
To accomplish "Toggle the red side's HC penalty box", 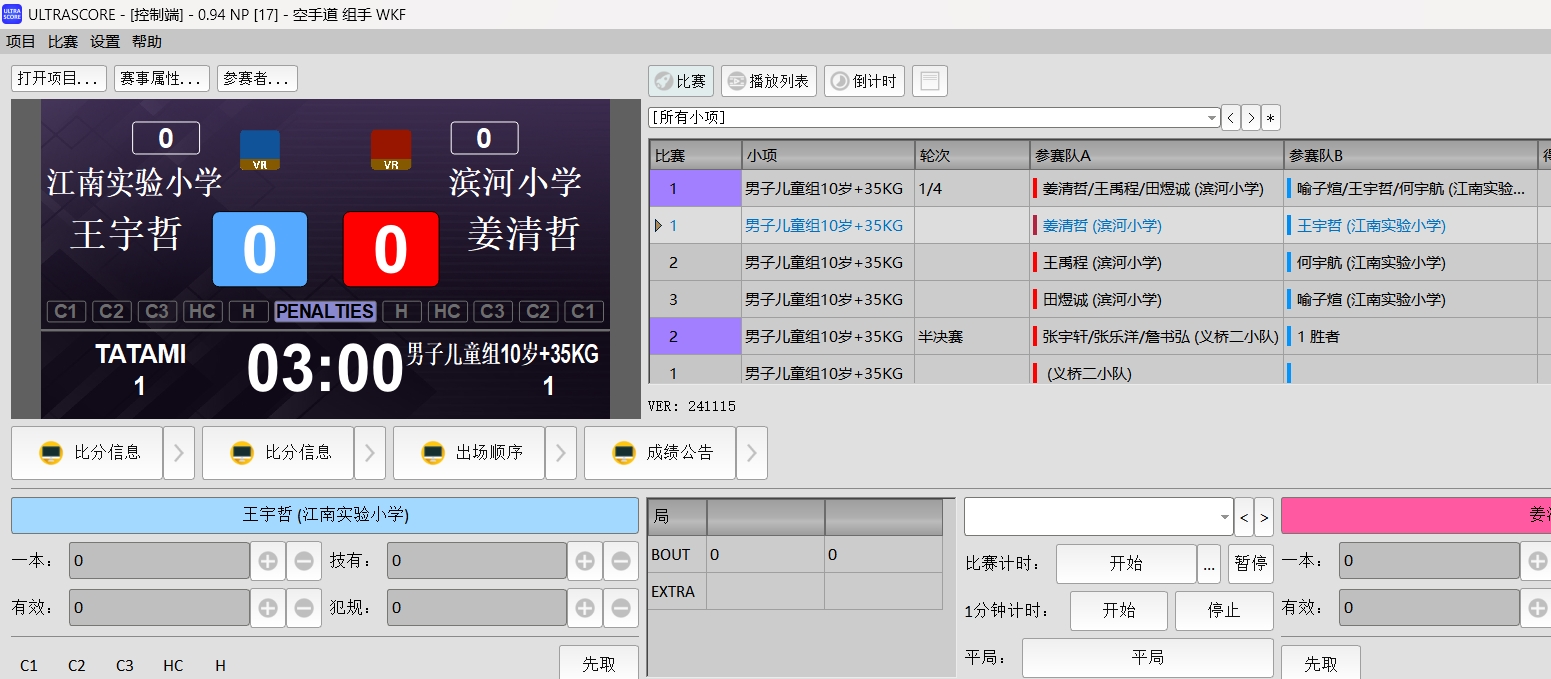I will (x=446, y=311).
